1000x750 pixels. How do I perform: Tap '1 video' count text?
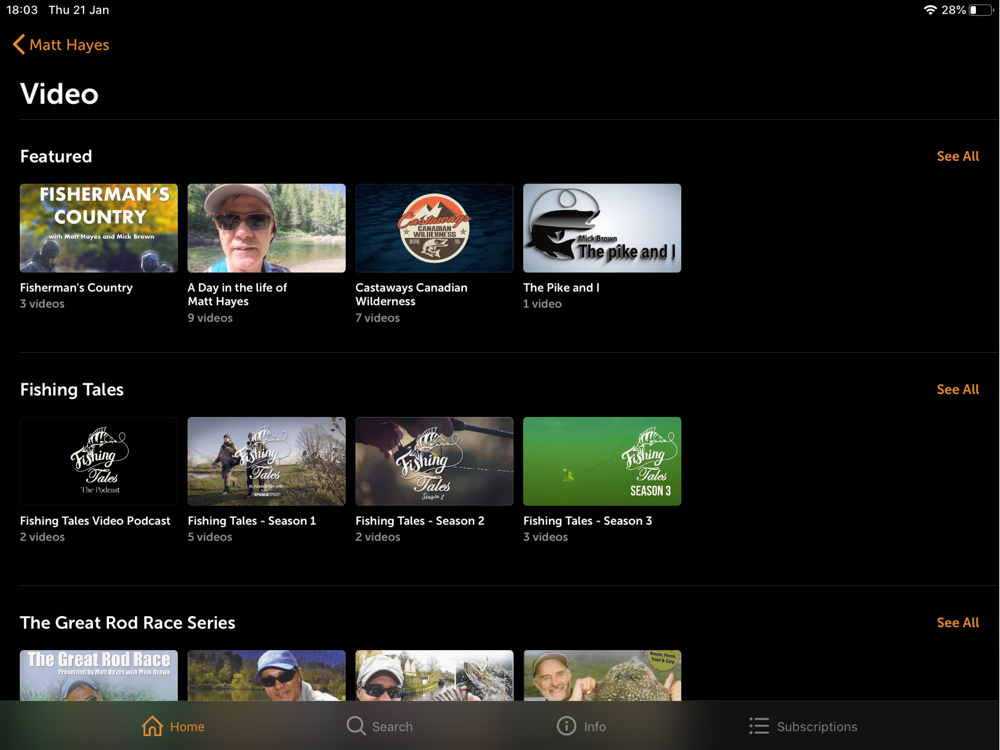(x=542, y=304)
